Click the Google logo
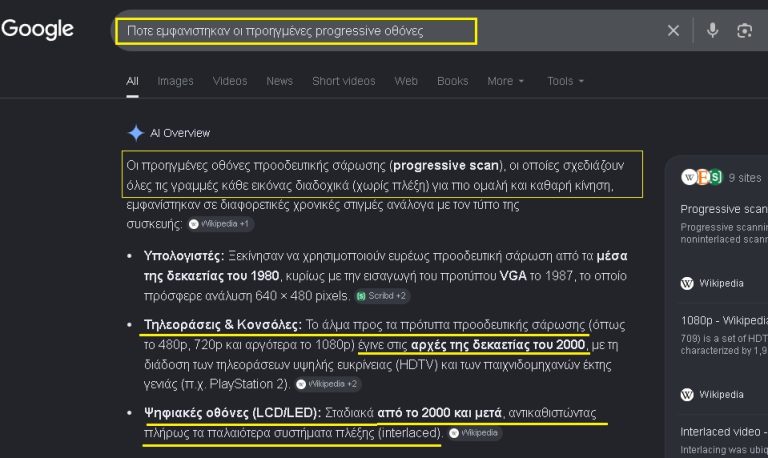The image size is (768, 458). click(x=37, y=29)
